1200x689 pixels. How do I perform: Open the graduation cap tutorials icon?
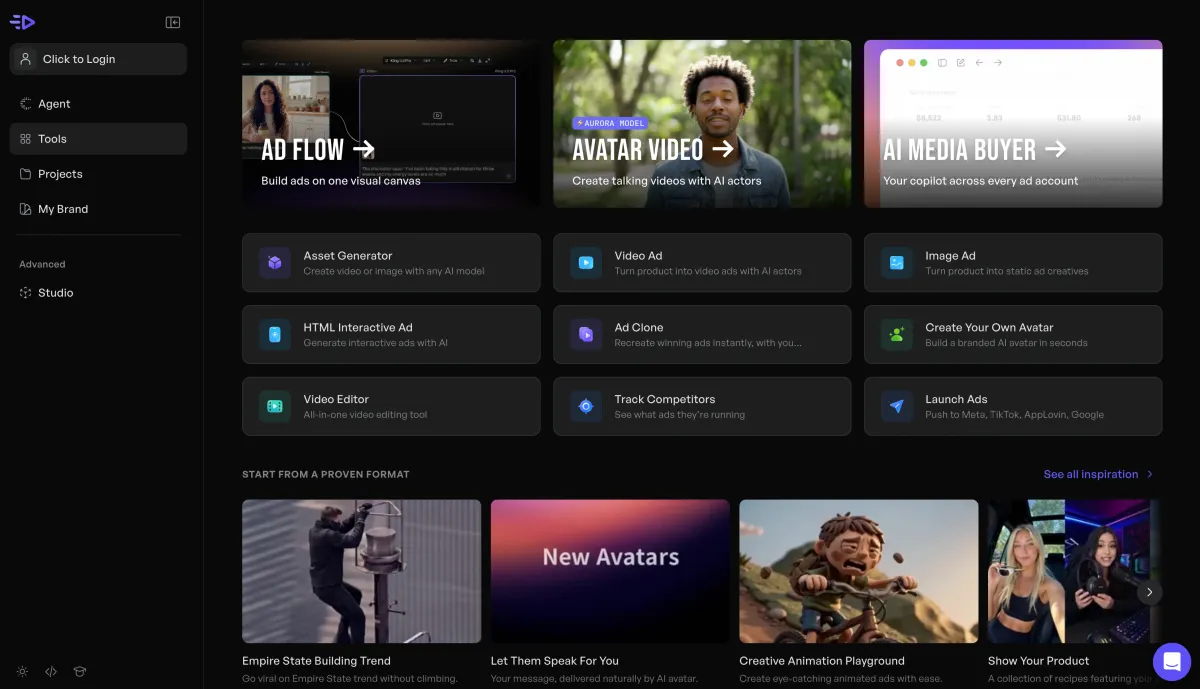pos(80,671)
